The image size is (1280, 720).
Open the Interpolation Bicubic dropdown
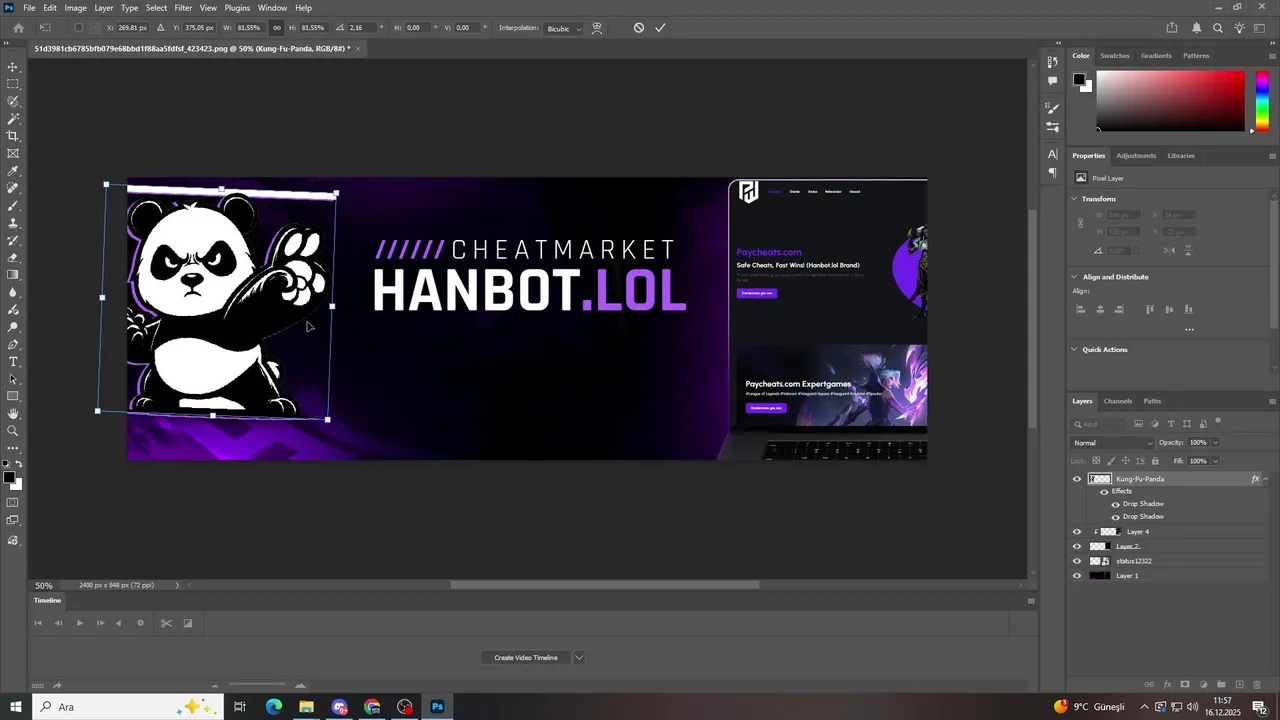[x=564, y=28]
